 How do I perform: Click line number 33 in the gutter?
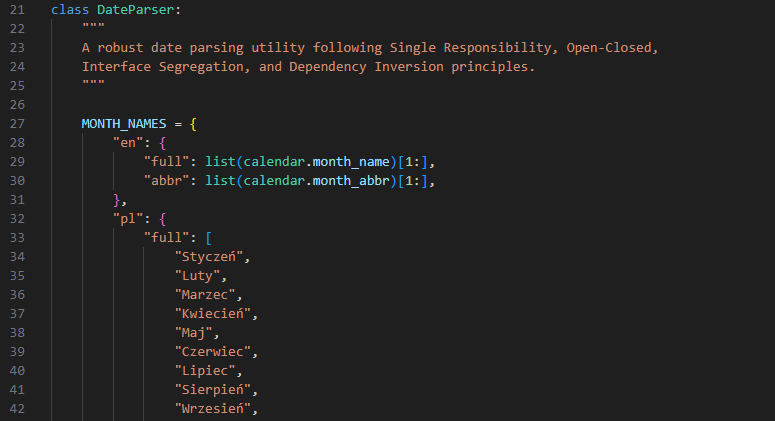coord(17,238)
